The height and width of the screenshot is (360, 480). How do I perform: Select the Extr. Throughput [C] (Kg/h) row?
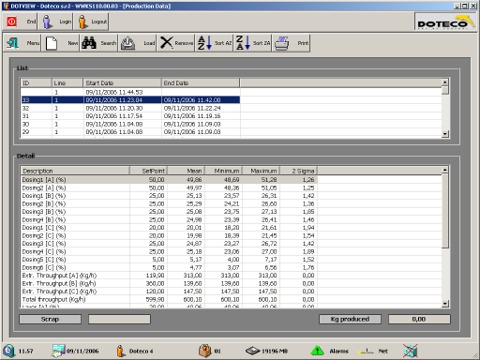(x=169, y=292)
